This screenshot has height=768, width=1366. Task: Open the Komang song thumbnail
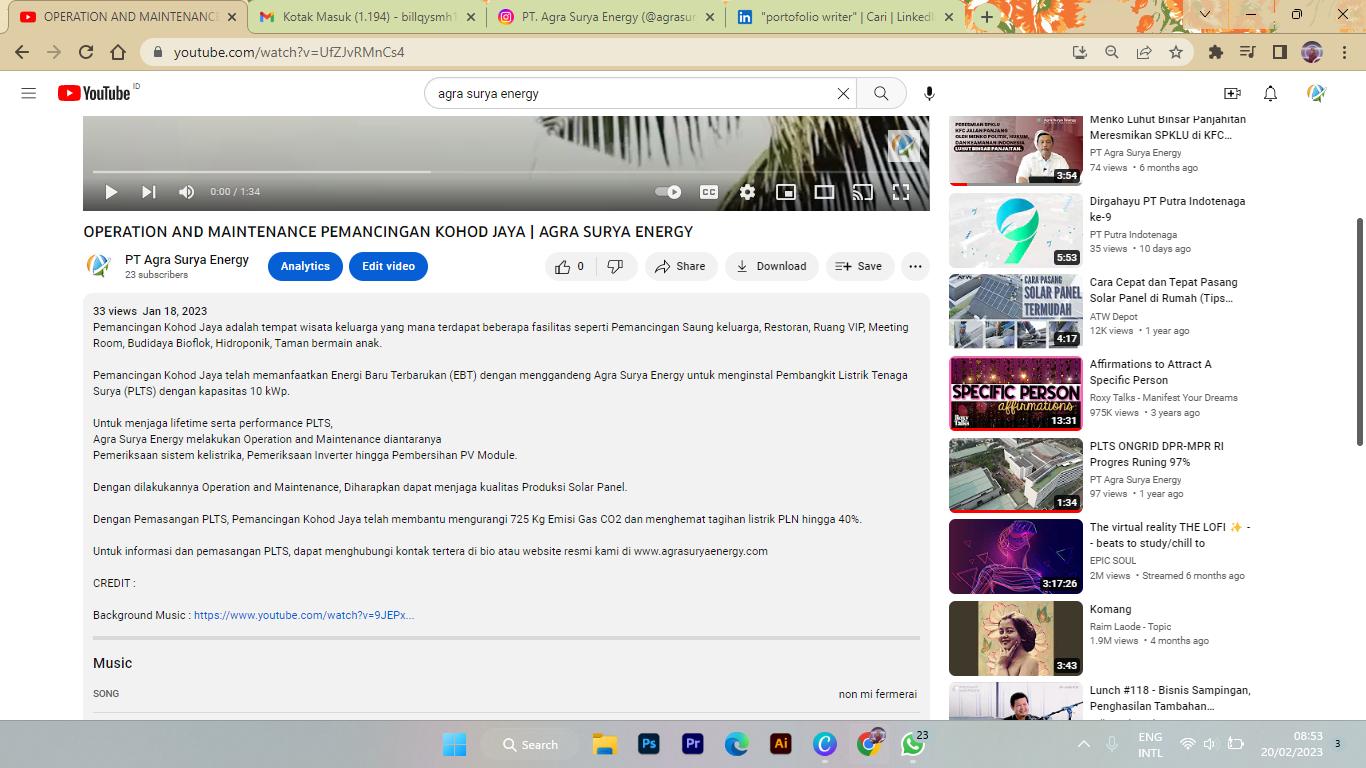(x=1016, y=638)
